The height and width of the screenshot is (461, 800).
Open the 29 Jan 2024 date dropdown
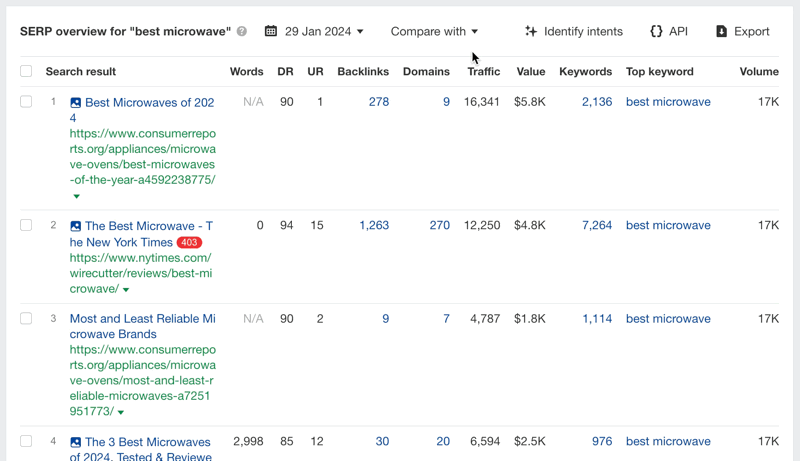tap(324, 32)
